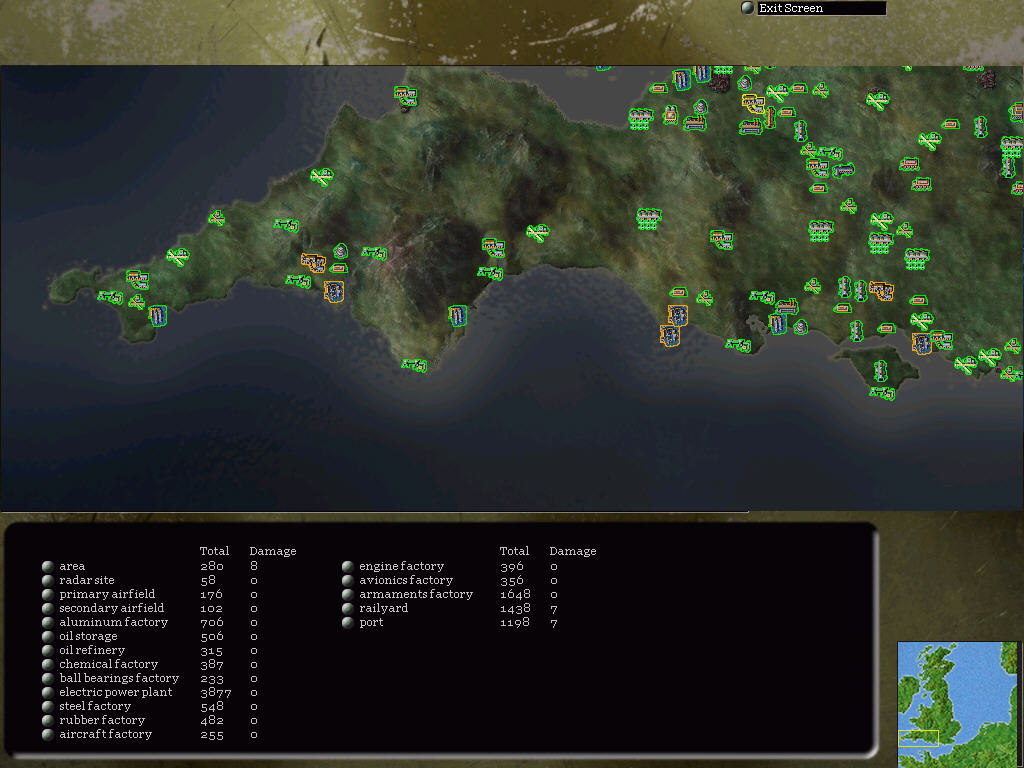The image size is (1024, 768).
Task: Toggle the engine factory filter ball
Action: (347, 566)
